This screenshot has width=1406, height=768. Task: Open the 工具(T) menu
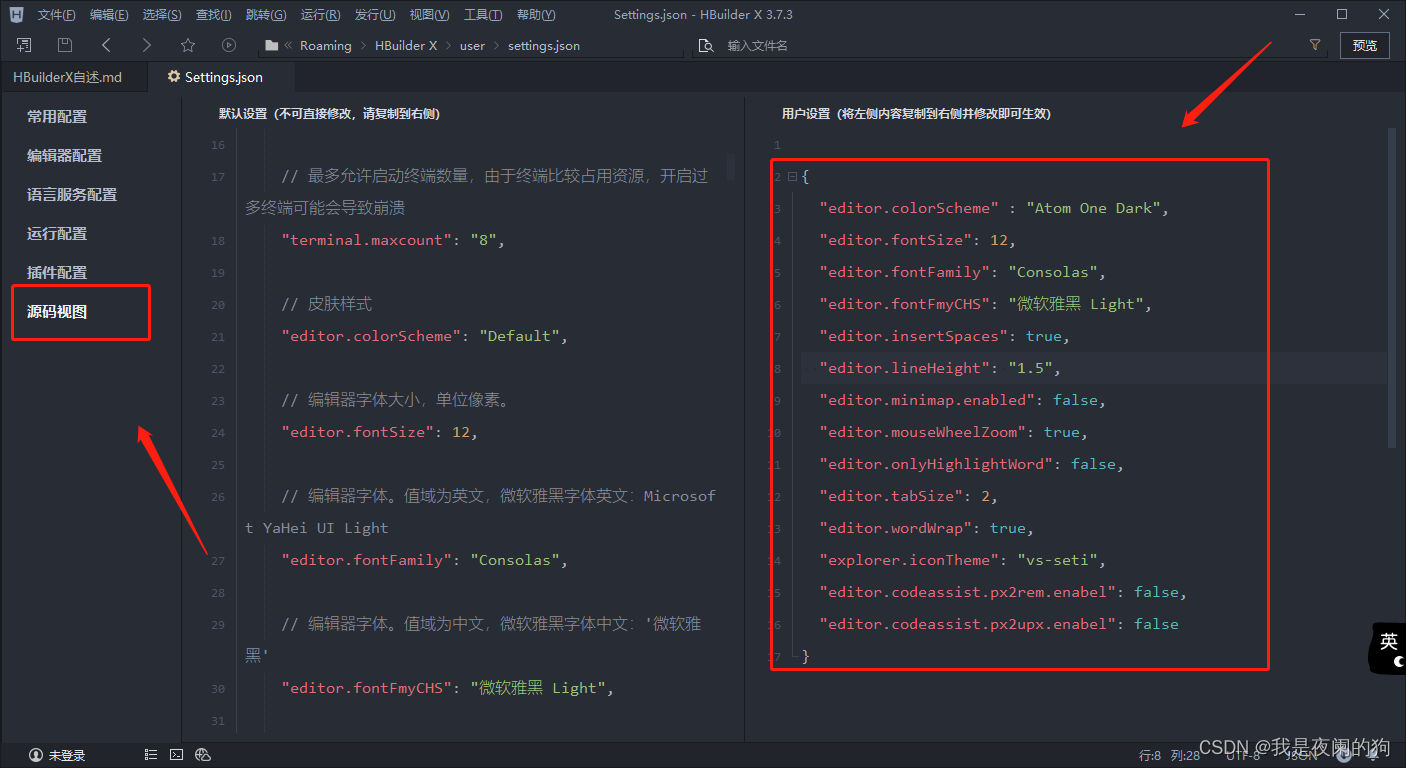click(483, 15)
